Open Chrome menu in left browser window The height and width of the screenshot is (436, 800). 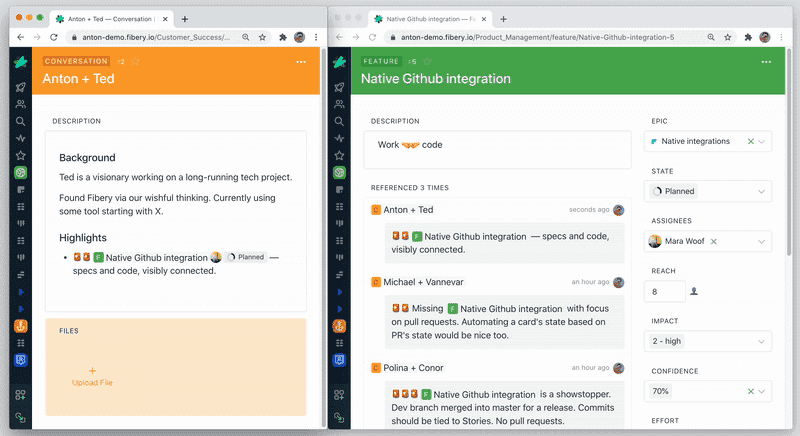click(316, 37)
